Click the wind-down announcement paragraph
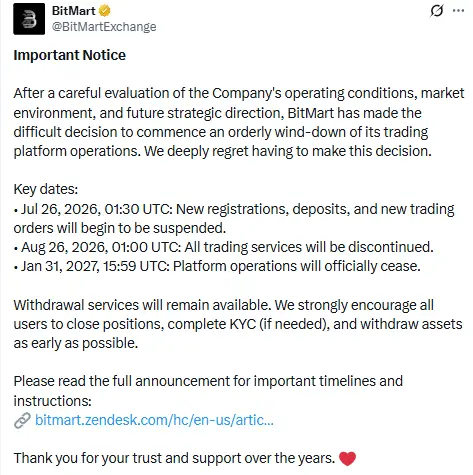473x475 pixels. (x=239, y=122)
